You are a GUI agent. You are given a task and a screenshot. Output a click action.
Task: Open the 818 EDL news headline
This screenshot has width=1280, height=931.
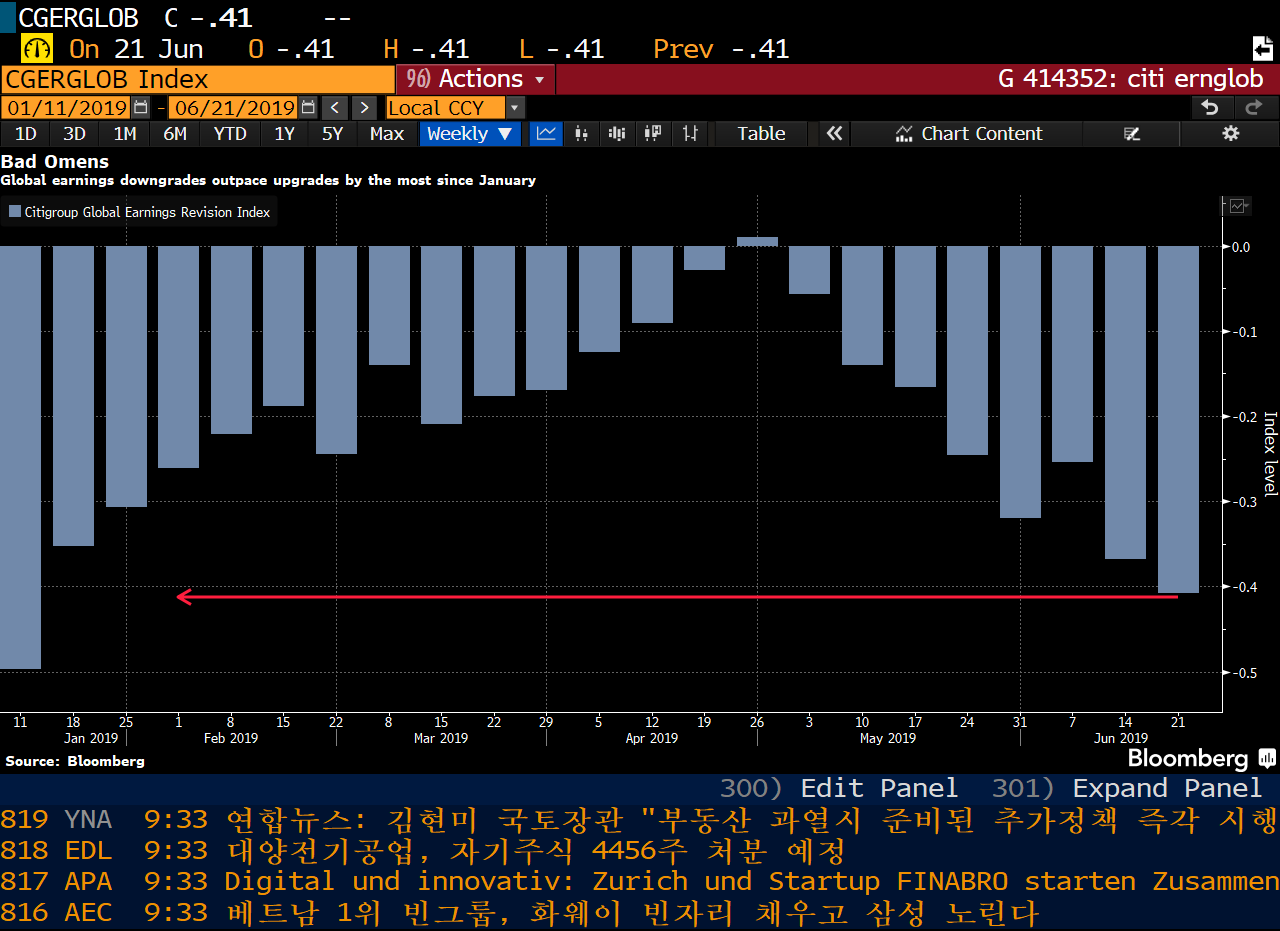click(640, 851)
